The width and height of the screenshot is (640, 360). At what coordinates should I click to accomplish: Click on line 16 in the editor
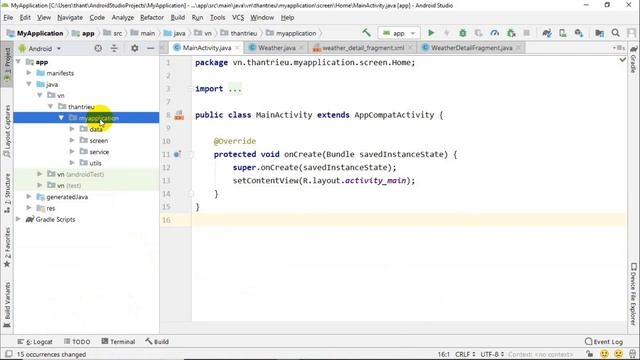pos(408,220)
